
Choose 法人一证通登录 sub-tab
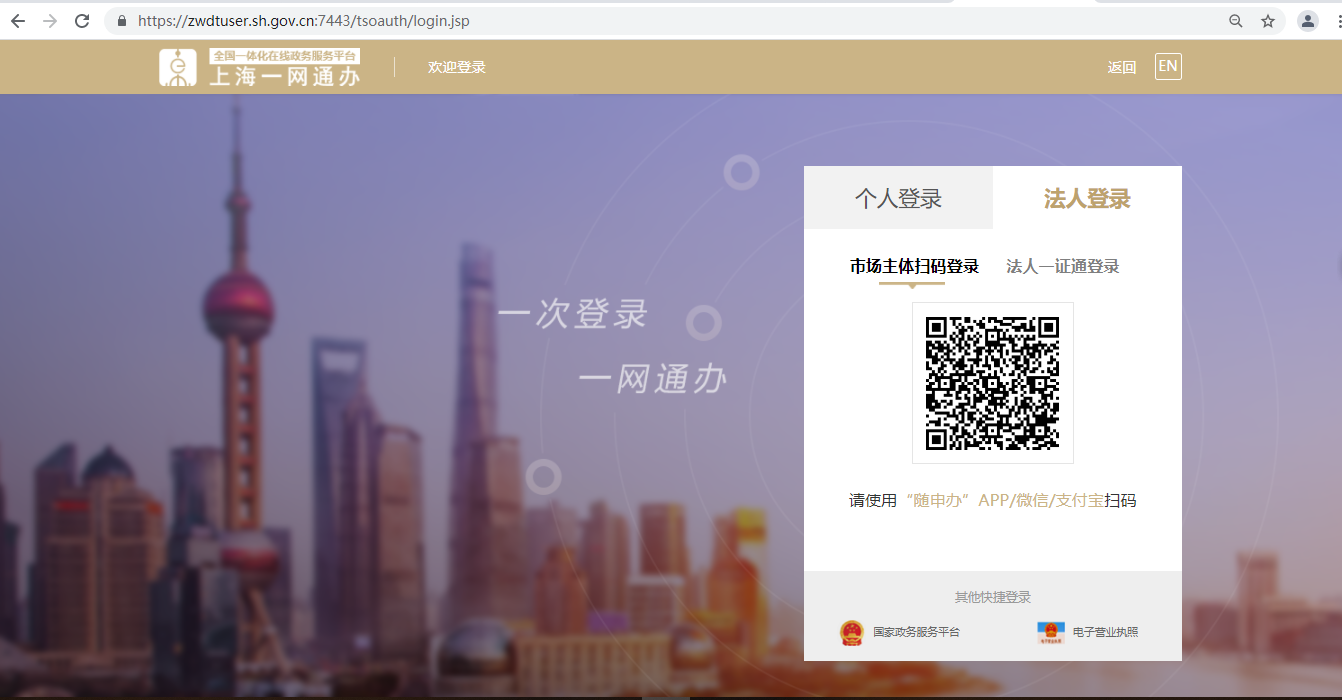tap(1062, 266)
